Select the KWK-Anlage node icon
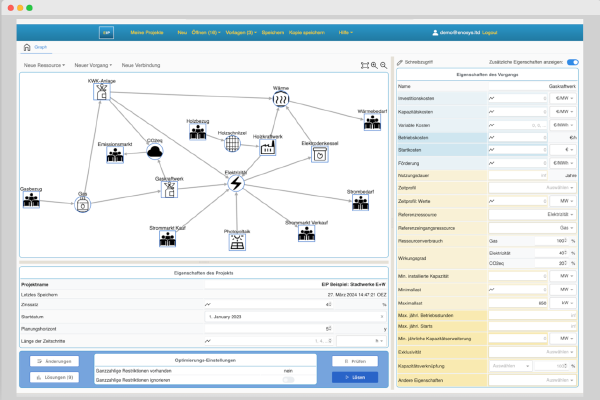Viewport: 600px width, 400px height. pyautogui.click(x=102, y=92)
